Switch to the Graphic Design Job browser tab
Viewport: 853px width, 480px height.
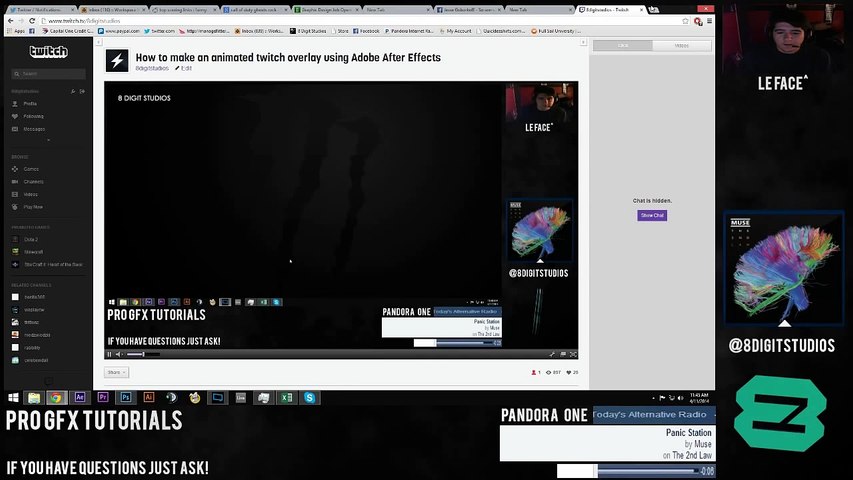(325, 10)
